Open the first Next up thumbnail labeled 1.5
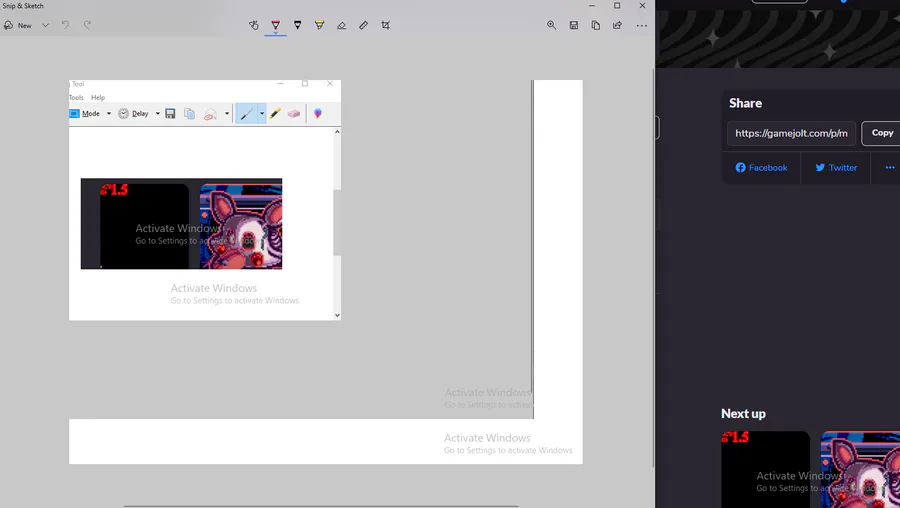900x508 pixels. tap(766, 469)
